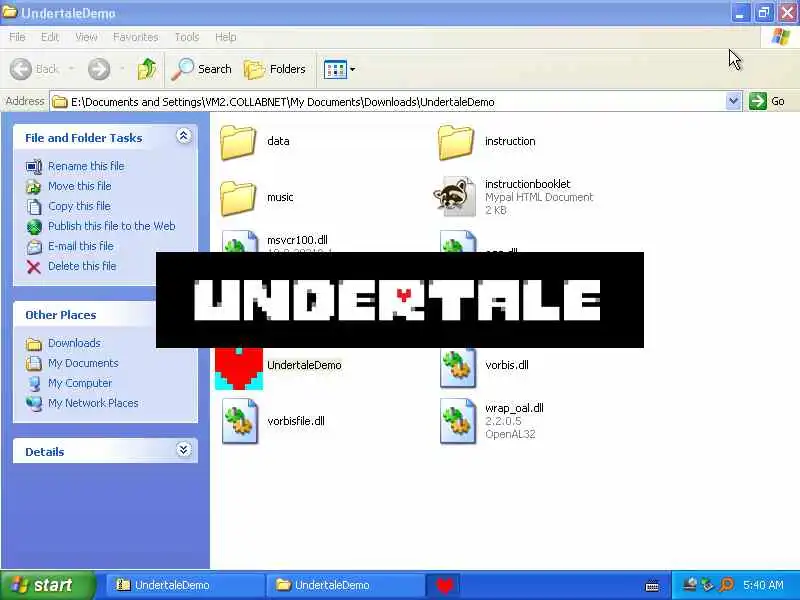
Task: Open the File menu
Action: tap(17, 37)
